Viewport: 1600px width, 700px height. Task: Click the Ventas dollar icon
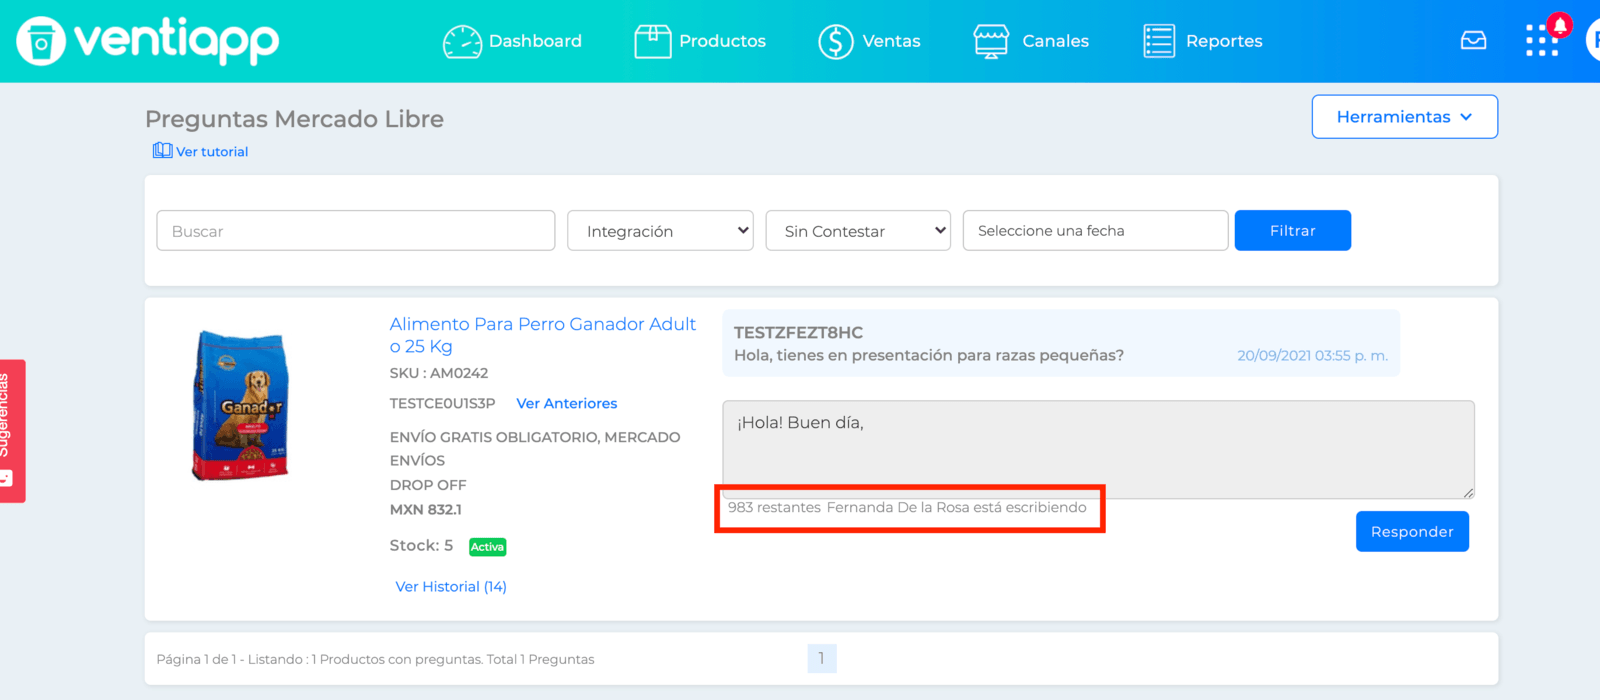836,41
